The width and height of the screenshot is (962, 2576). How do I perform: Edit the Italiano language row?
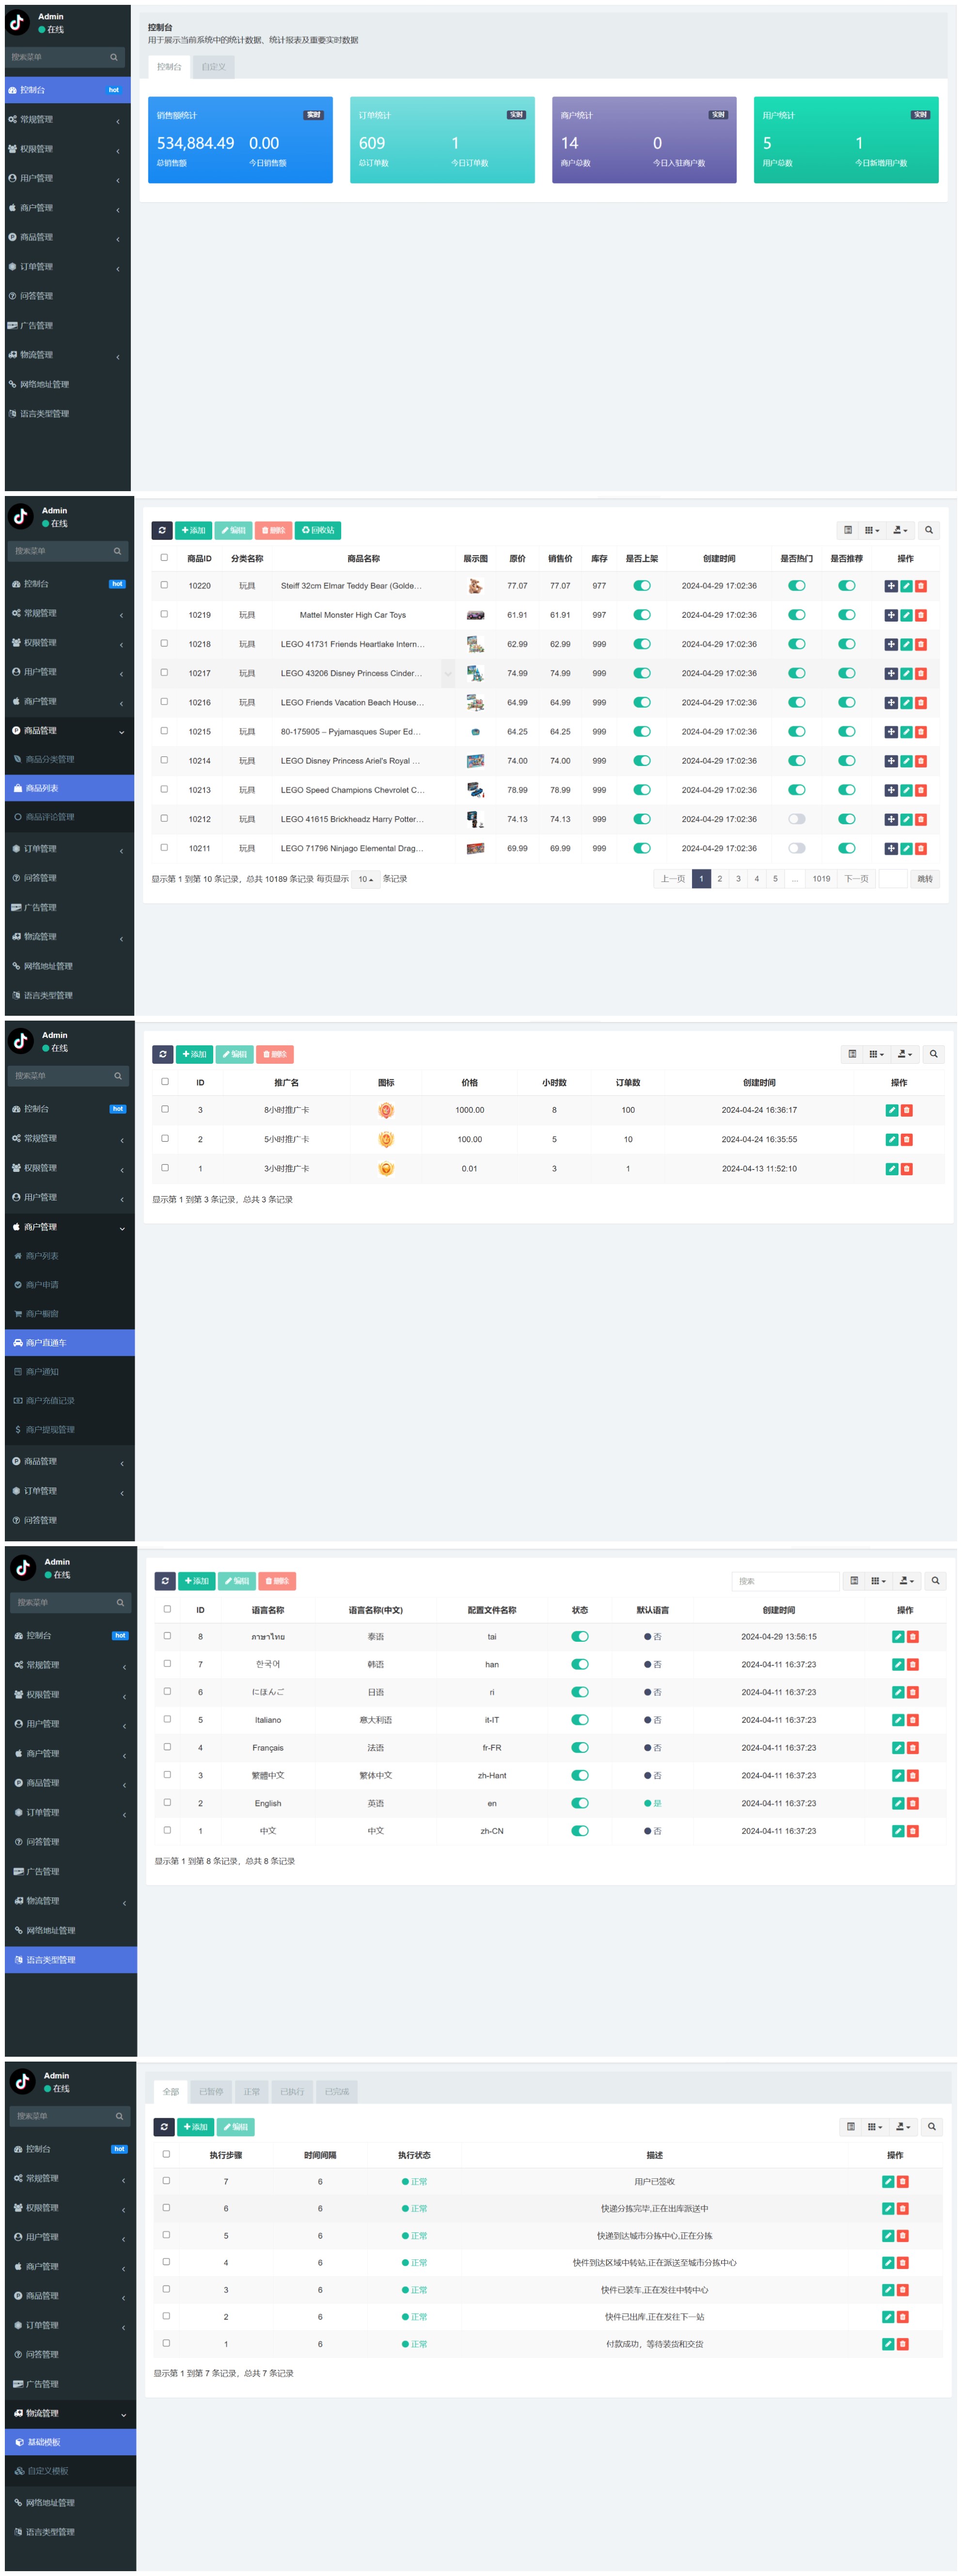[x=897, y=1720]
